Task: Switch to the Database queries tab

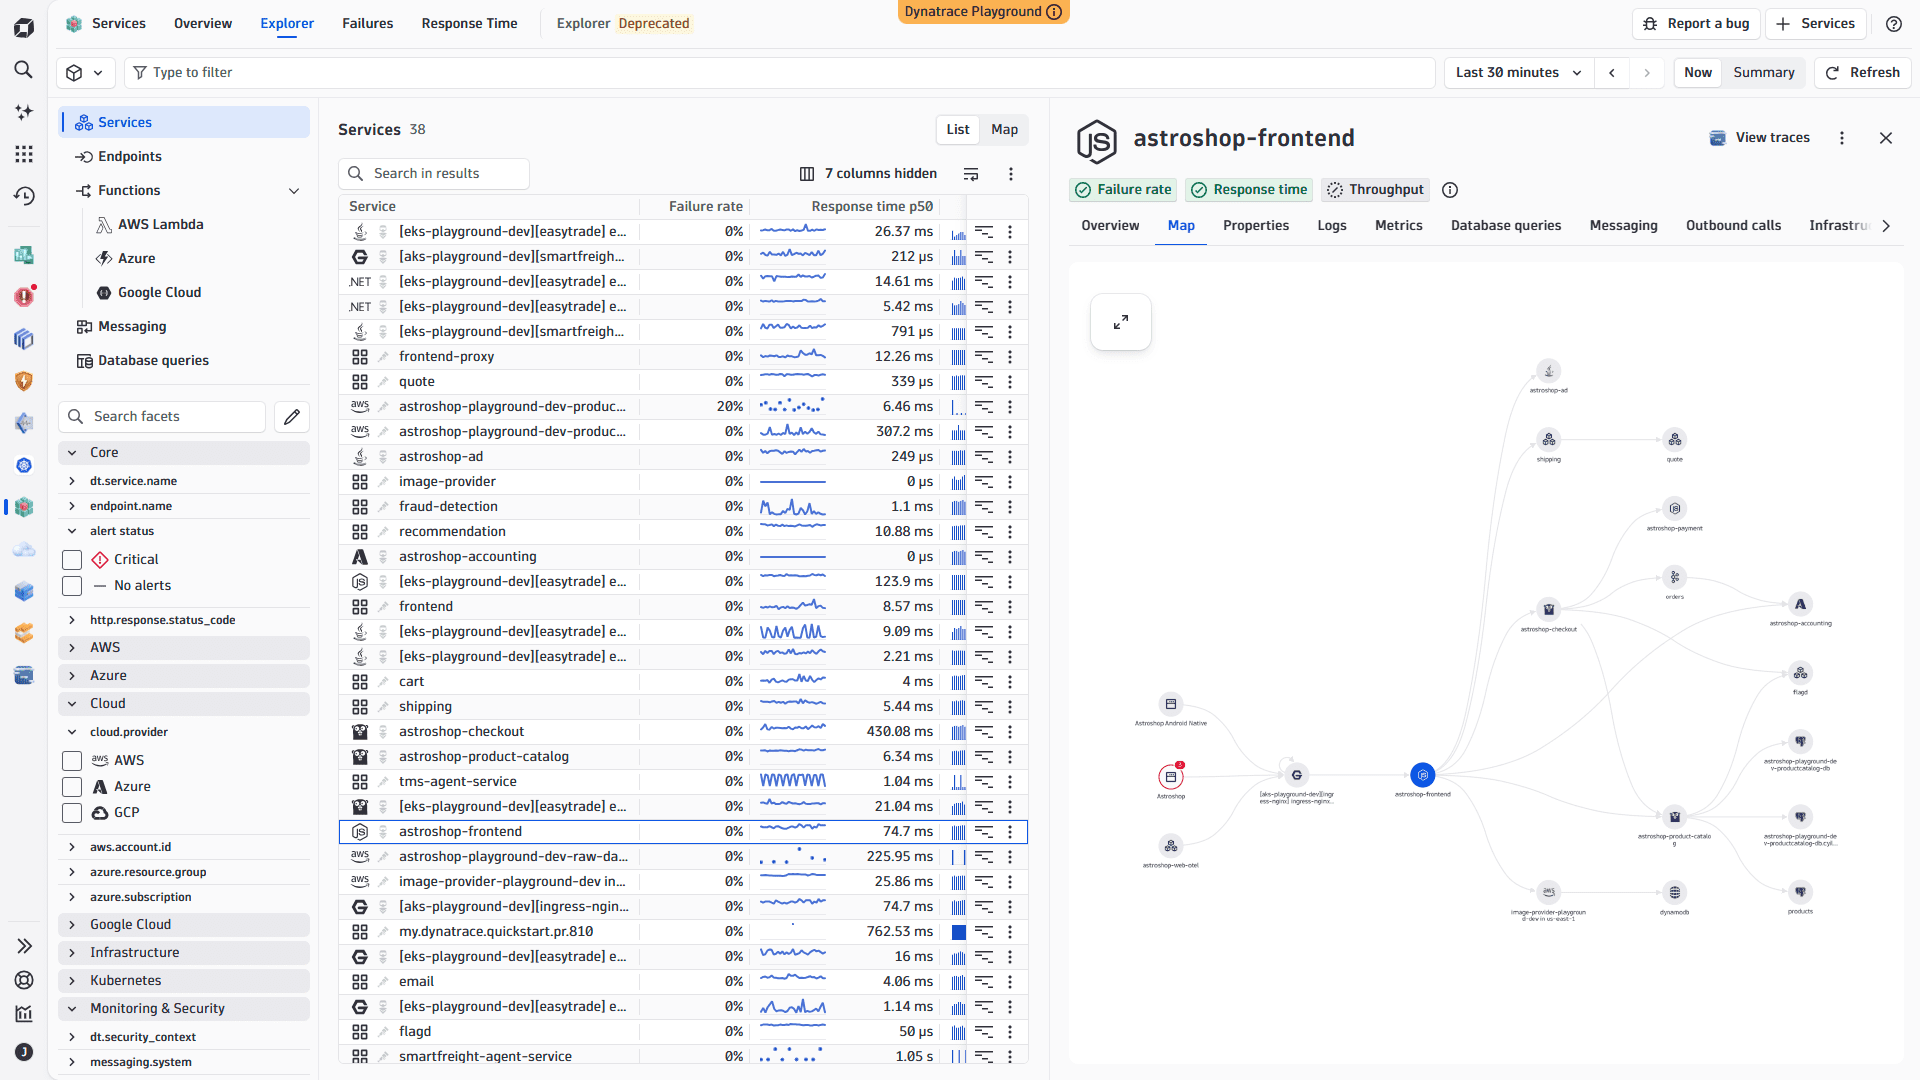Action: click(1505, 226)
